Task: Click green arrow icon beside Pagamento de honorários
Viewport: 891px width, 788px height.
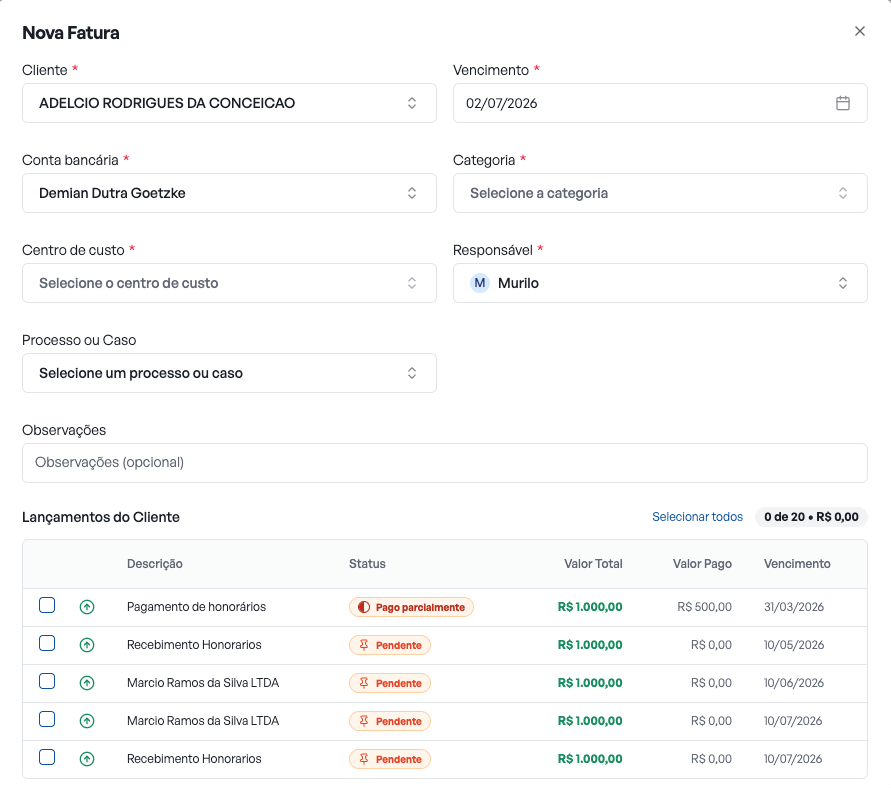Action: [x=87, y=607]
